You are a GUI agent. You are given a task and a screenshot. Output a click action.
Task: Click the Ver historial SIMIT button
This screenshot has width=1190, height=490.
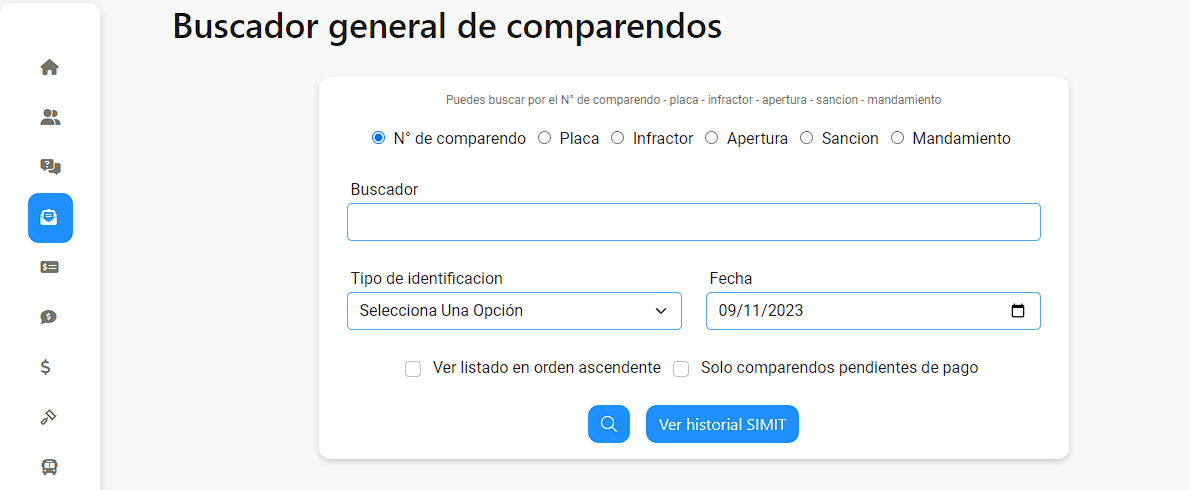point(722,424)
